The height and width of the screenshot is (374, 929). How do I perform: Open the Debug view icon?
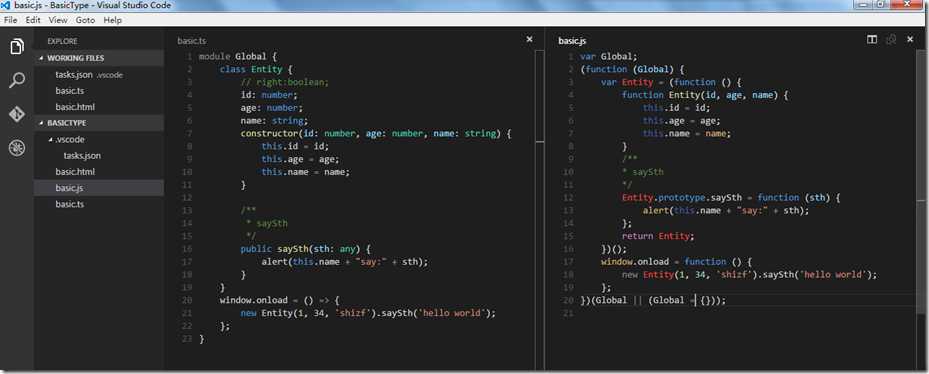tap(17, 148)
